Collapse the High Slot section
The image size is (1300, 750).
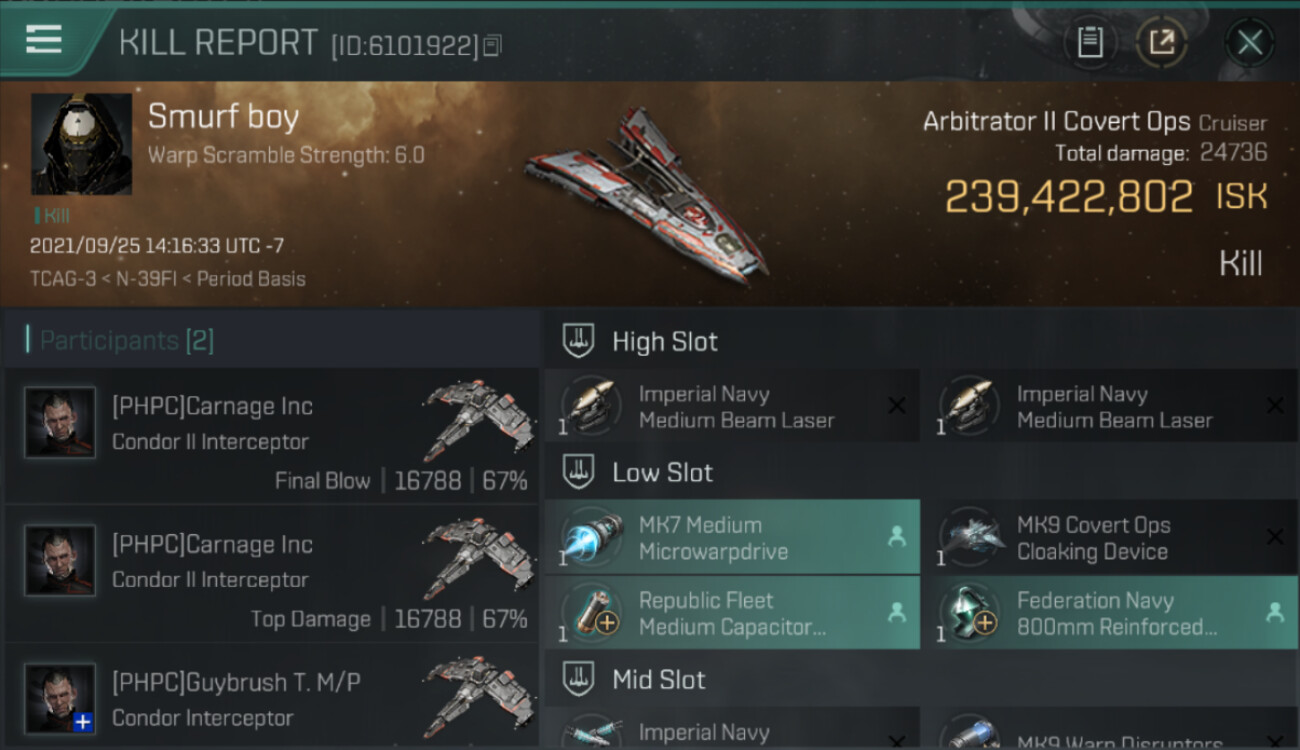tap(578, 340)
